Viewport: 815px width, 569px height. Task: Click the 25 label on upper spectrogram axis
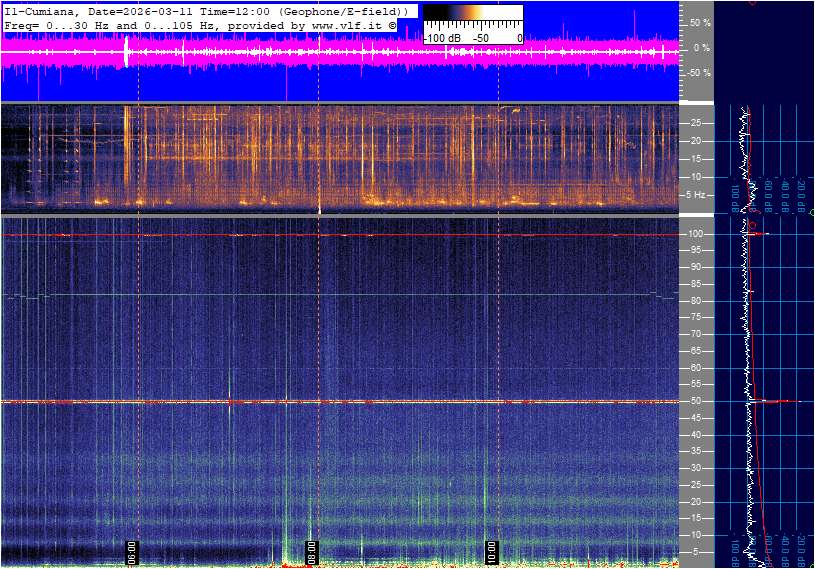click(697, 123)
